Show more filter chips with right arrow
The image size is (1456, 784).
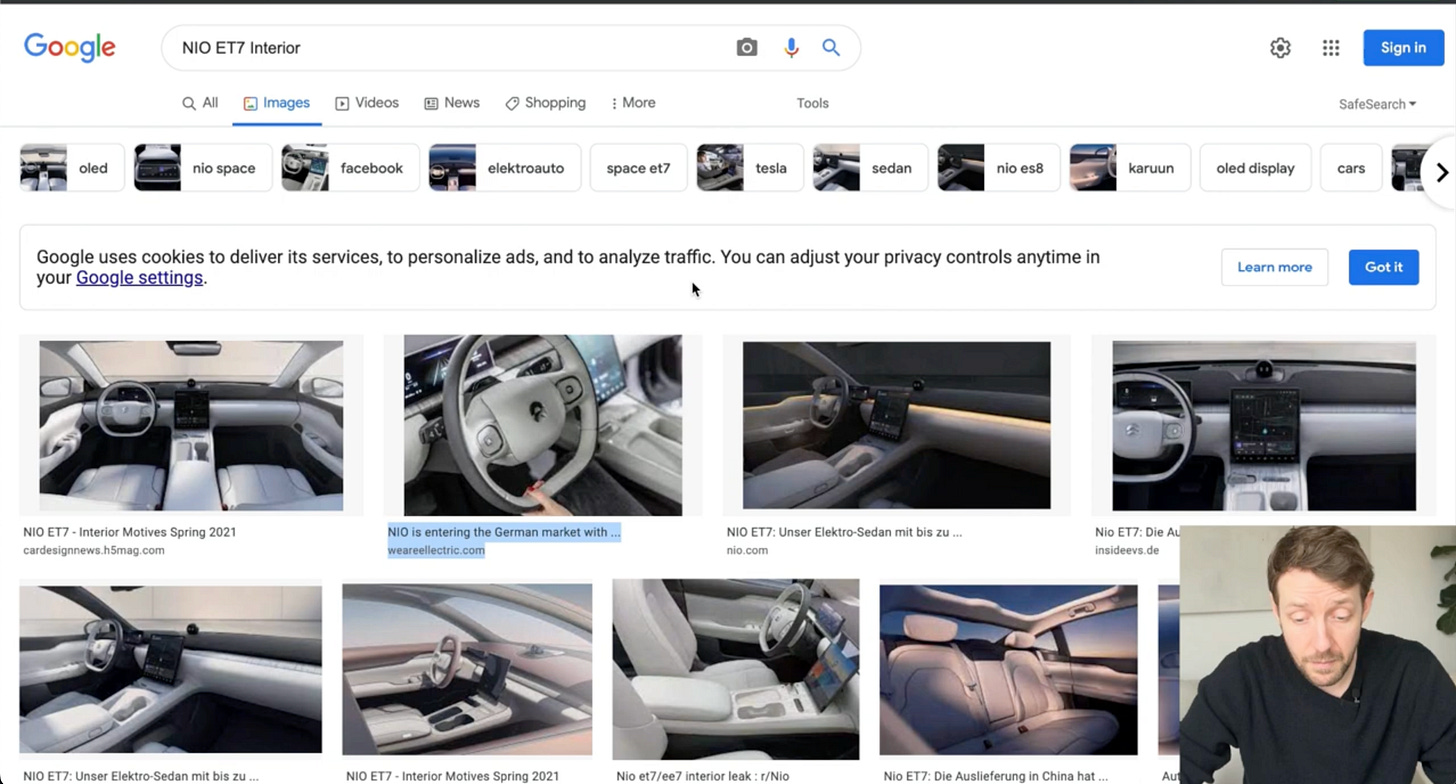pyautogui.click(x=1441, y=172)
